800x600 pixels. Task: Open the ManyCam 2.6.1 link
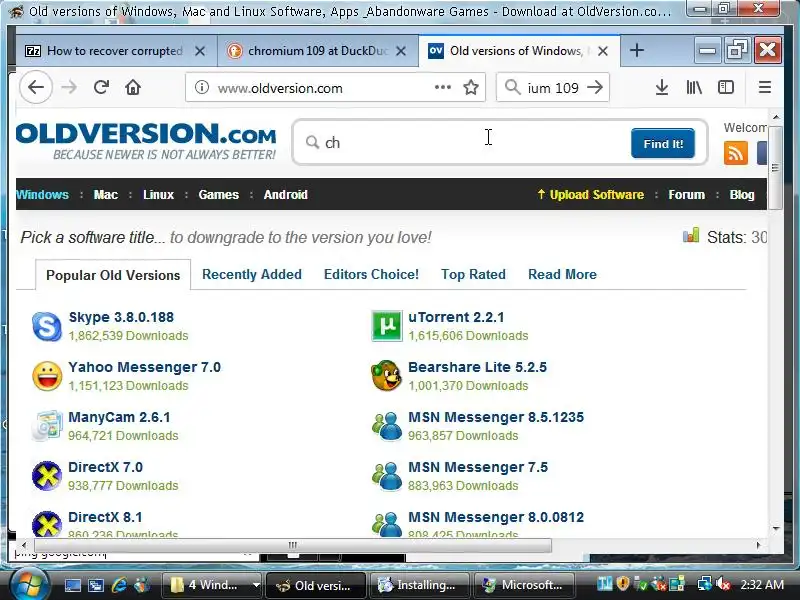[x=119, y=417]
